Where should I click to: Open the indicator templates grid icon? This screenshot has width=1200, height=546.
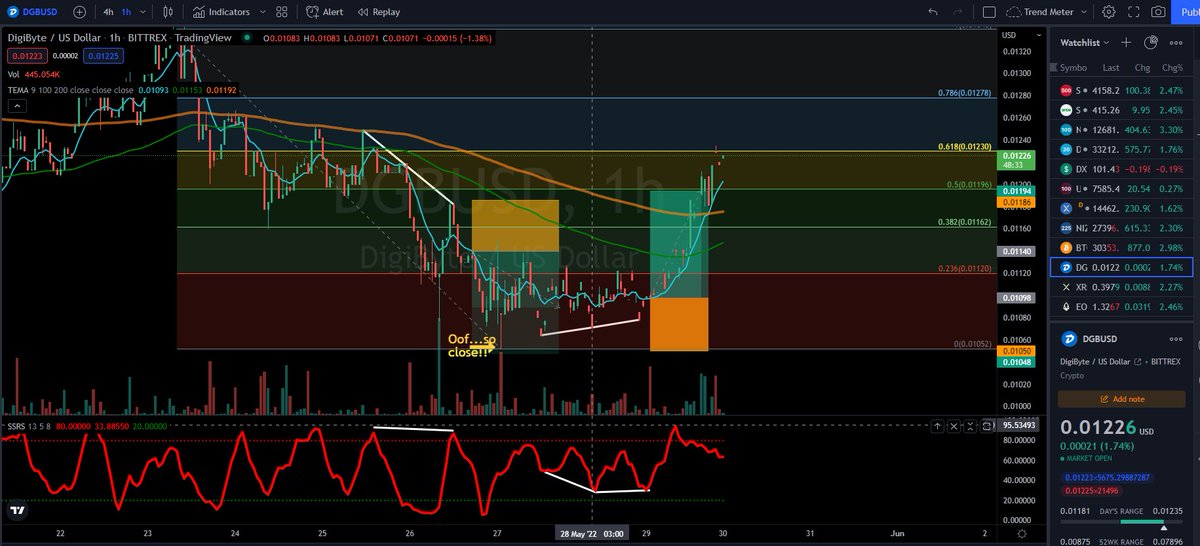tap(281, 12)
